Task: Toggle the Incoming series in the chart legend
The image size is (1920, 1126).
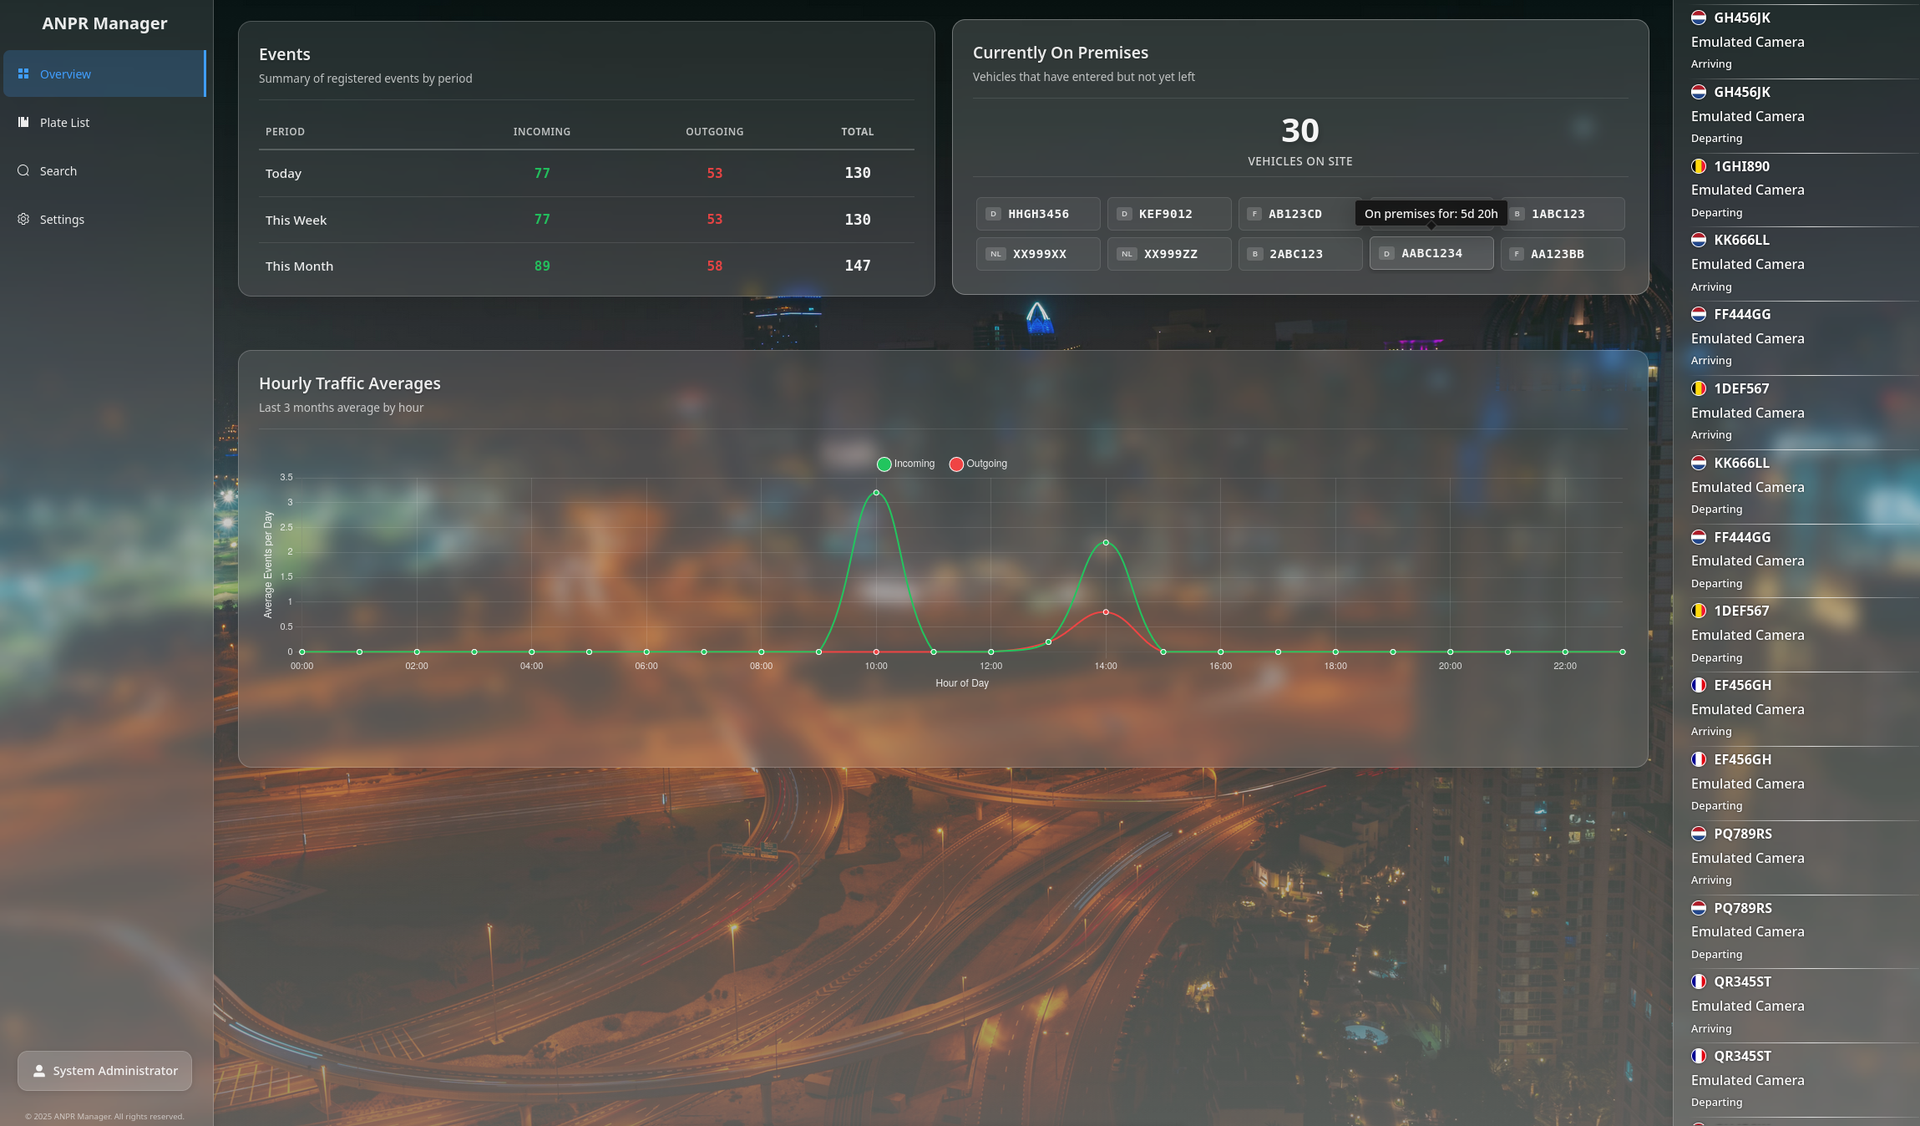Action: 905,464
